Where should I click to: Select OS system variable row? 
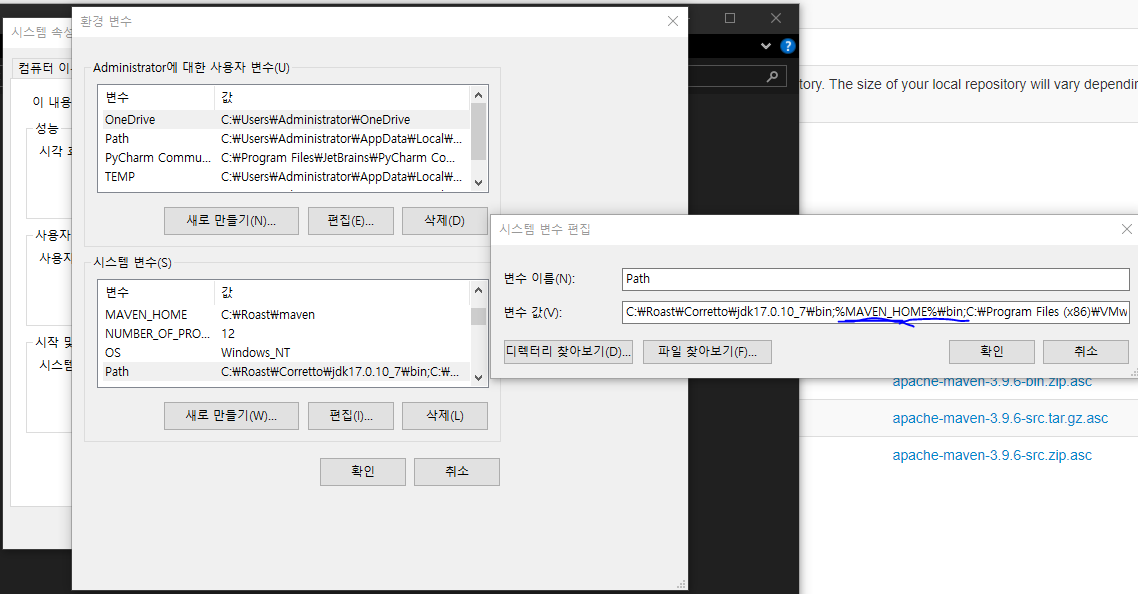284,353
